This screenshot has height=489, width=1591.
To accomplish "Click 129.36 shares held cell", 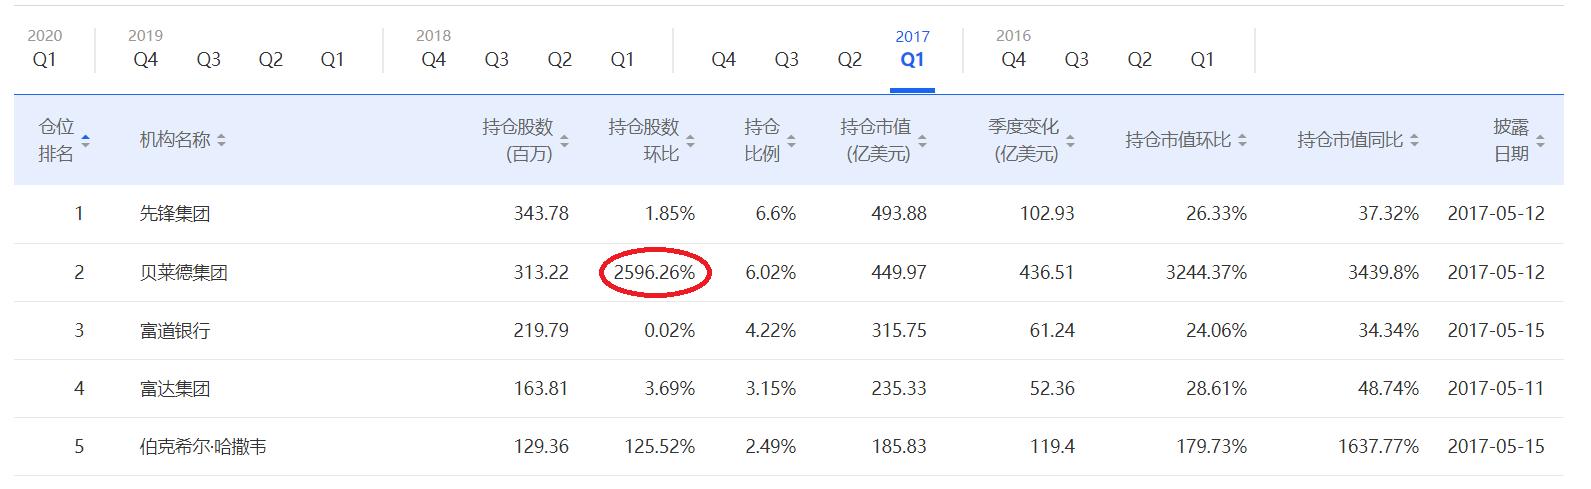I will coord(541,447).
